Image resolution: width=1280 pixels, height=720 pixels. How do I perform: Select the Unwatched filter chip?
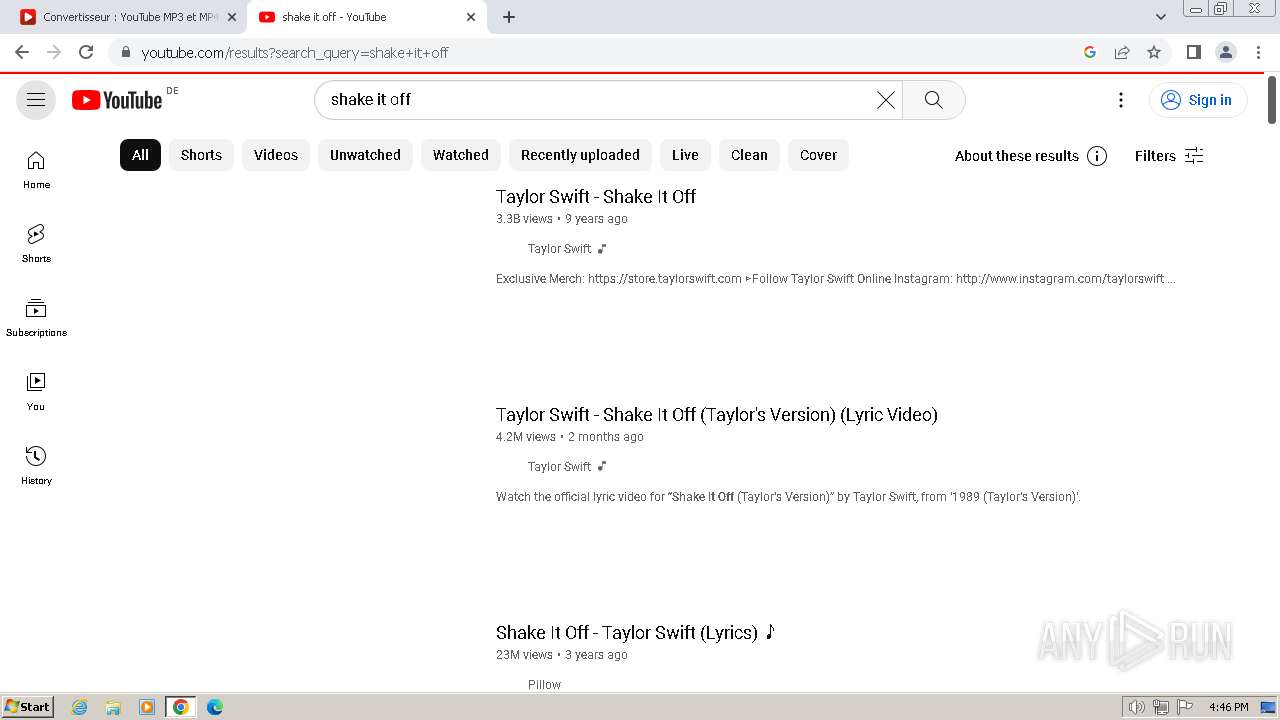[365, 155]
